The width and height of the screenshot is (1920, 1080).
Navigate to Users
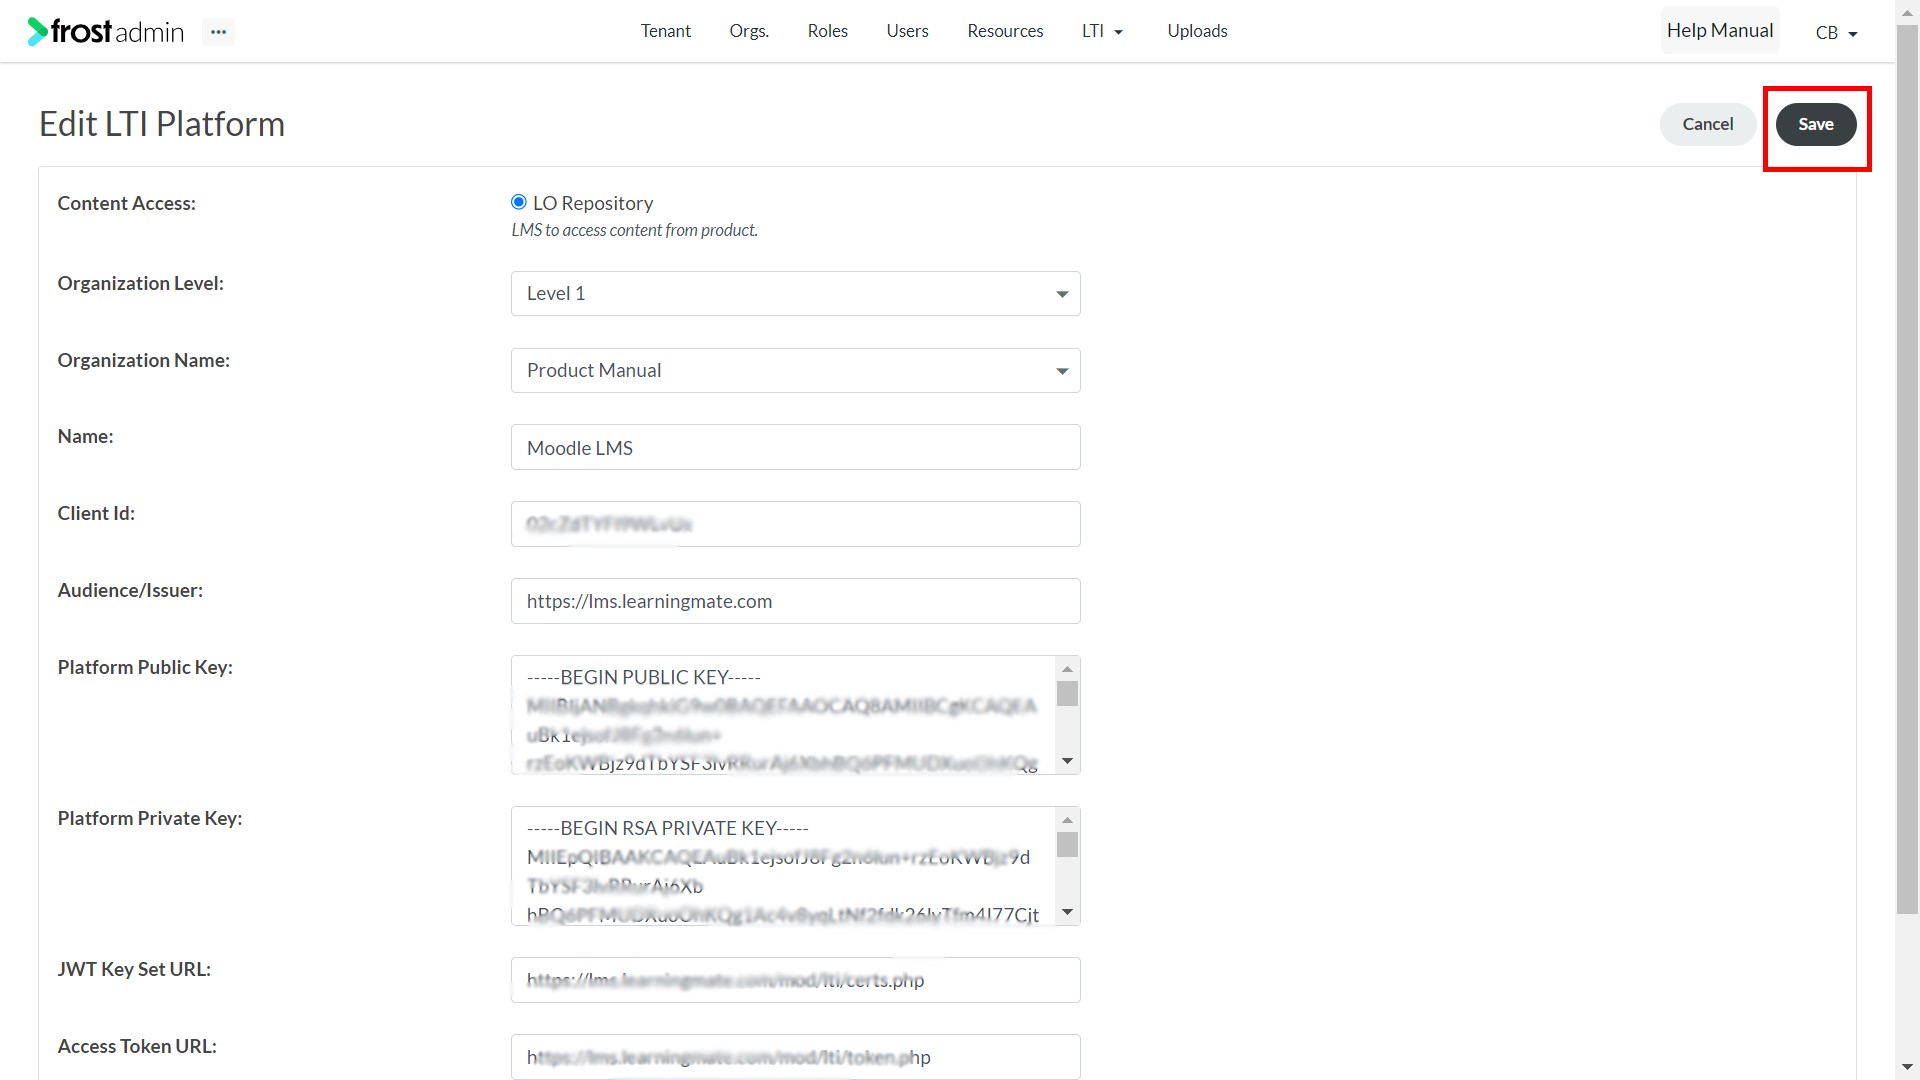pyautogui.click(x=907, y=31)
